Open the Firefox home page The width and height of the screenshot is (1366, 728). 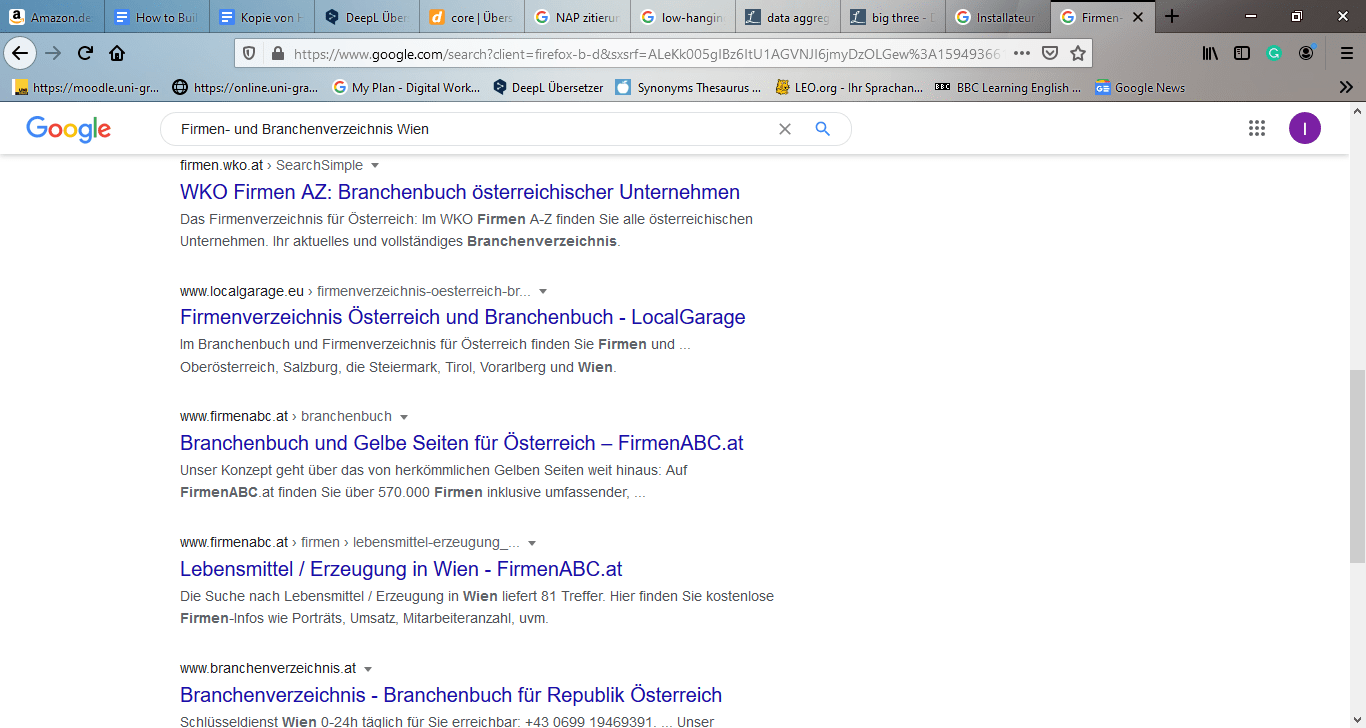(x=117, y=53)
